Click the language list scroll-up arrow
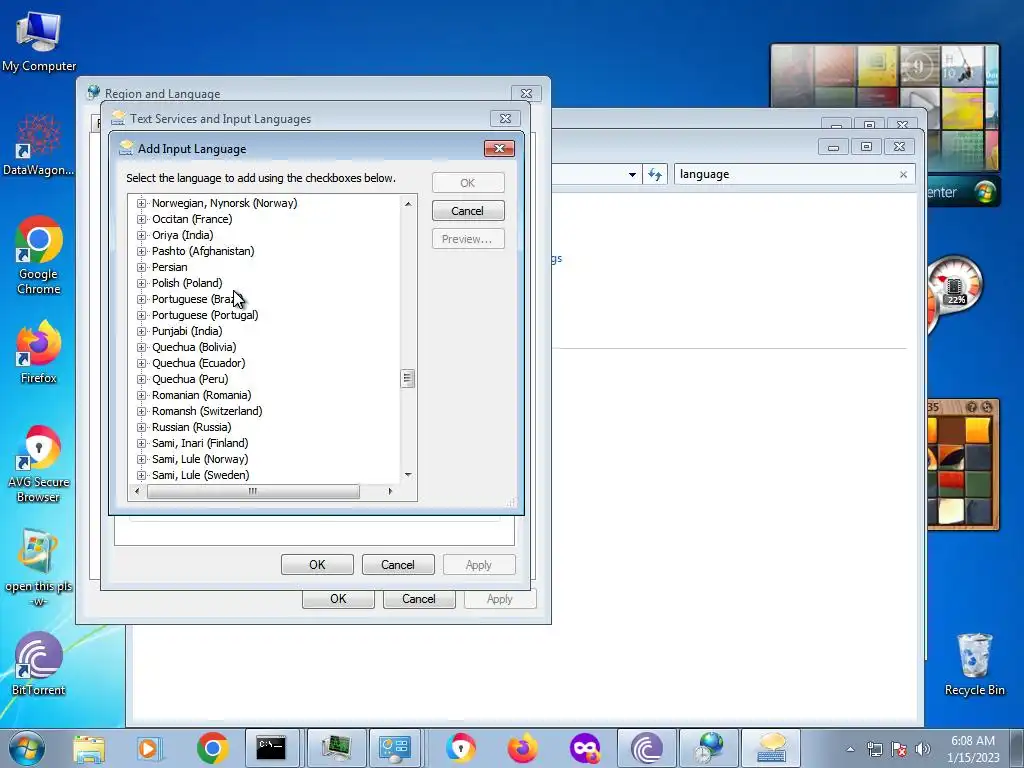 408,204
